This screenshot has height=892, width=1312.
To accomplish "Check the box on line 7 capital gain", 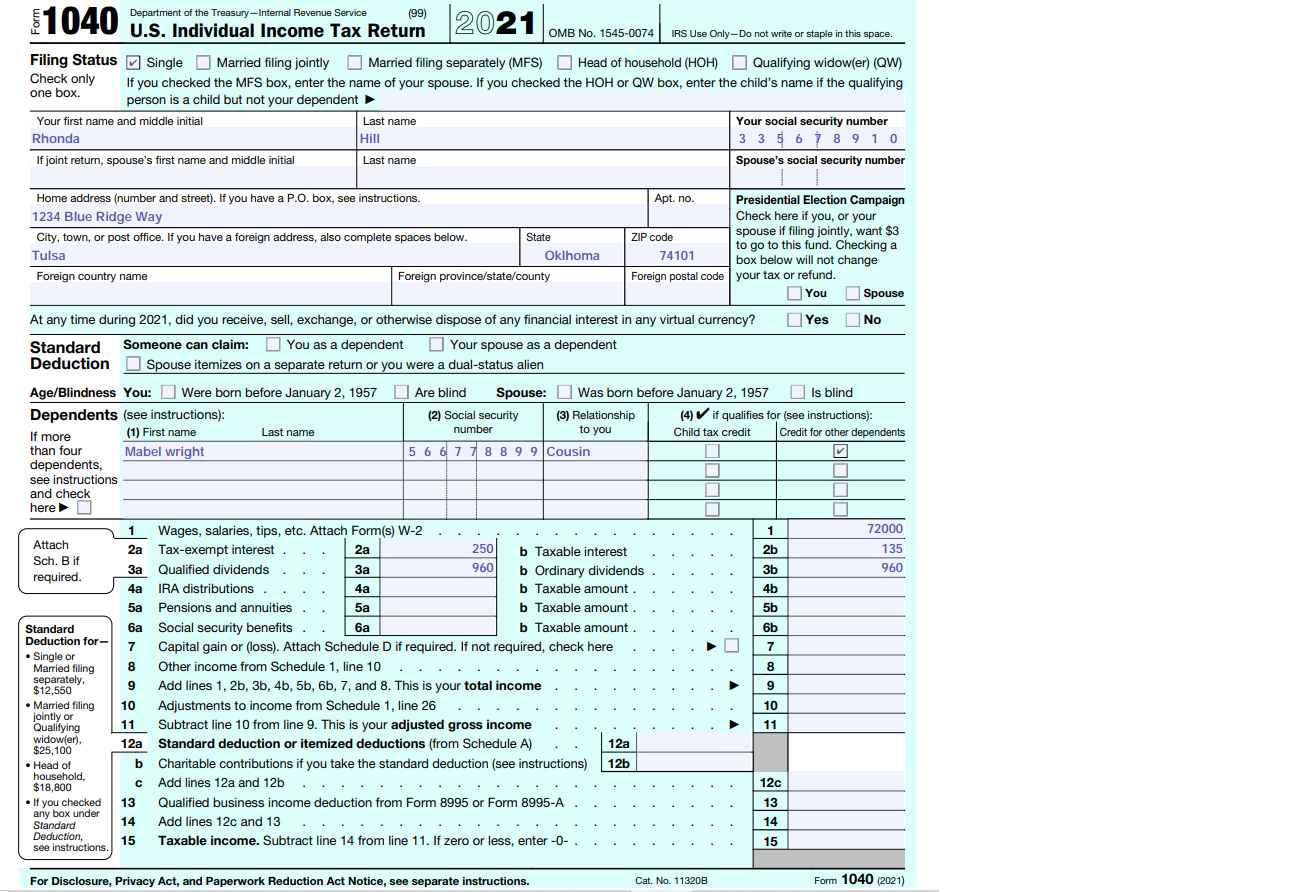I will pos(732,646).
